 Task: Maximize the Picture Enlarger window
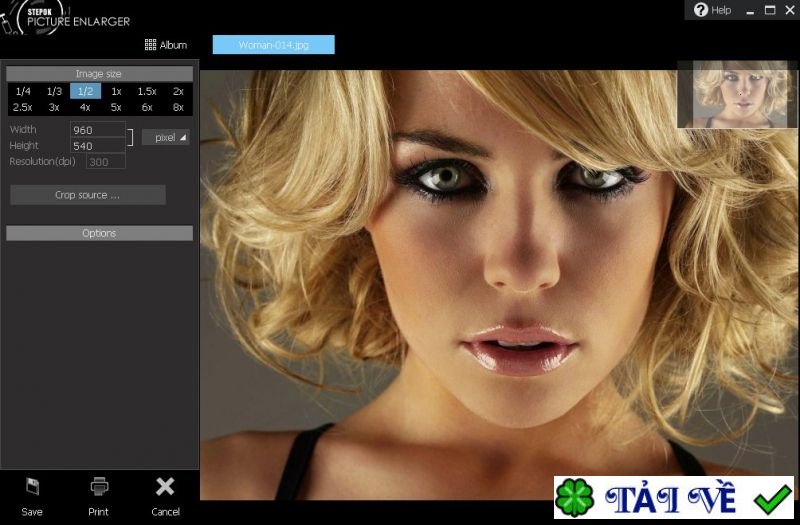click(770, 10)
